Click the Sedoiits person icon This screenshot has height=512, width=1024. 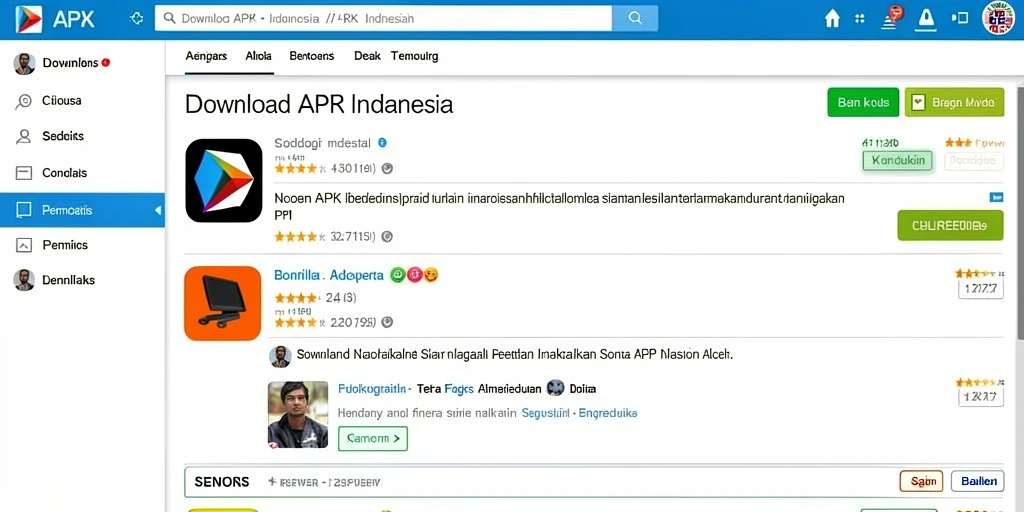pyautogui.click(x=24, y=136)
